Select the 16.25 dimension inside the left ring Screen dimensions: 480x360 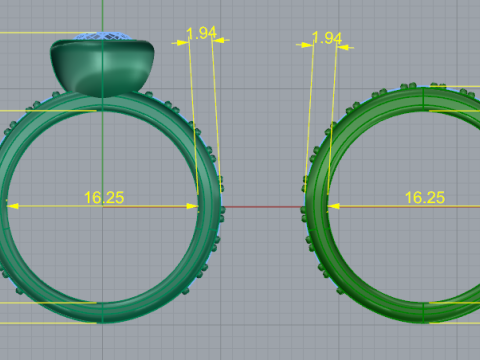click(x=104, y=198)
